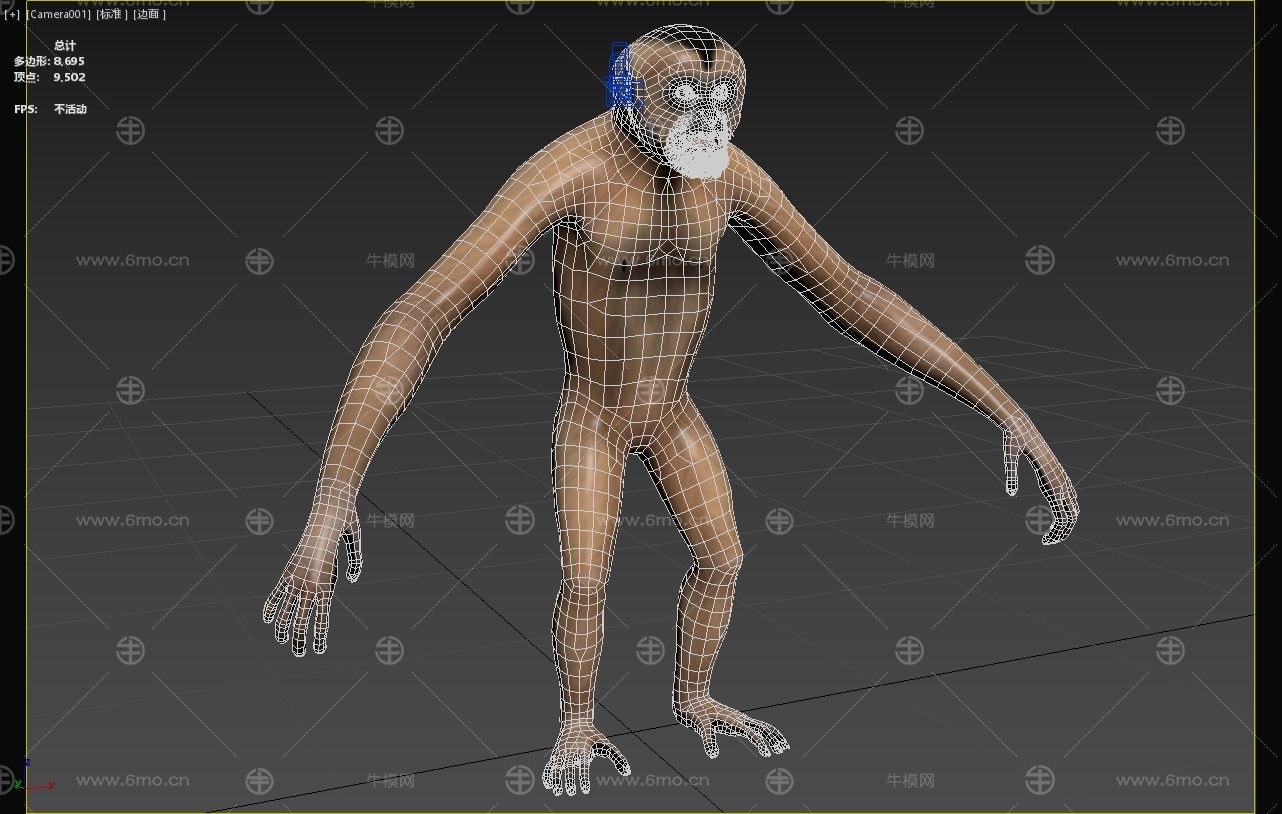Select the chimp's front foot

[583, 762]
